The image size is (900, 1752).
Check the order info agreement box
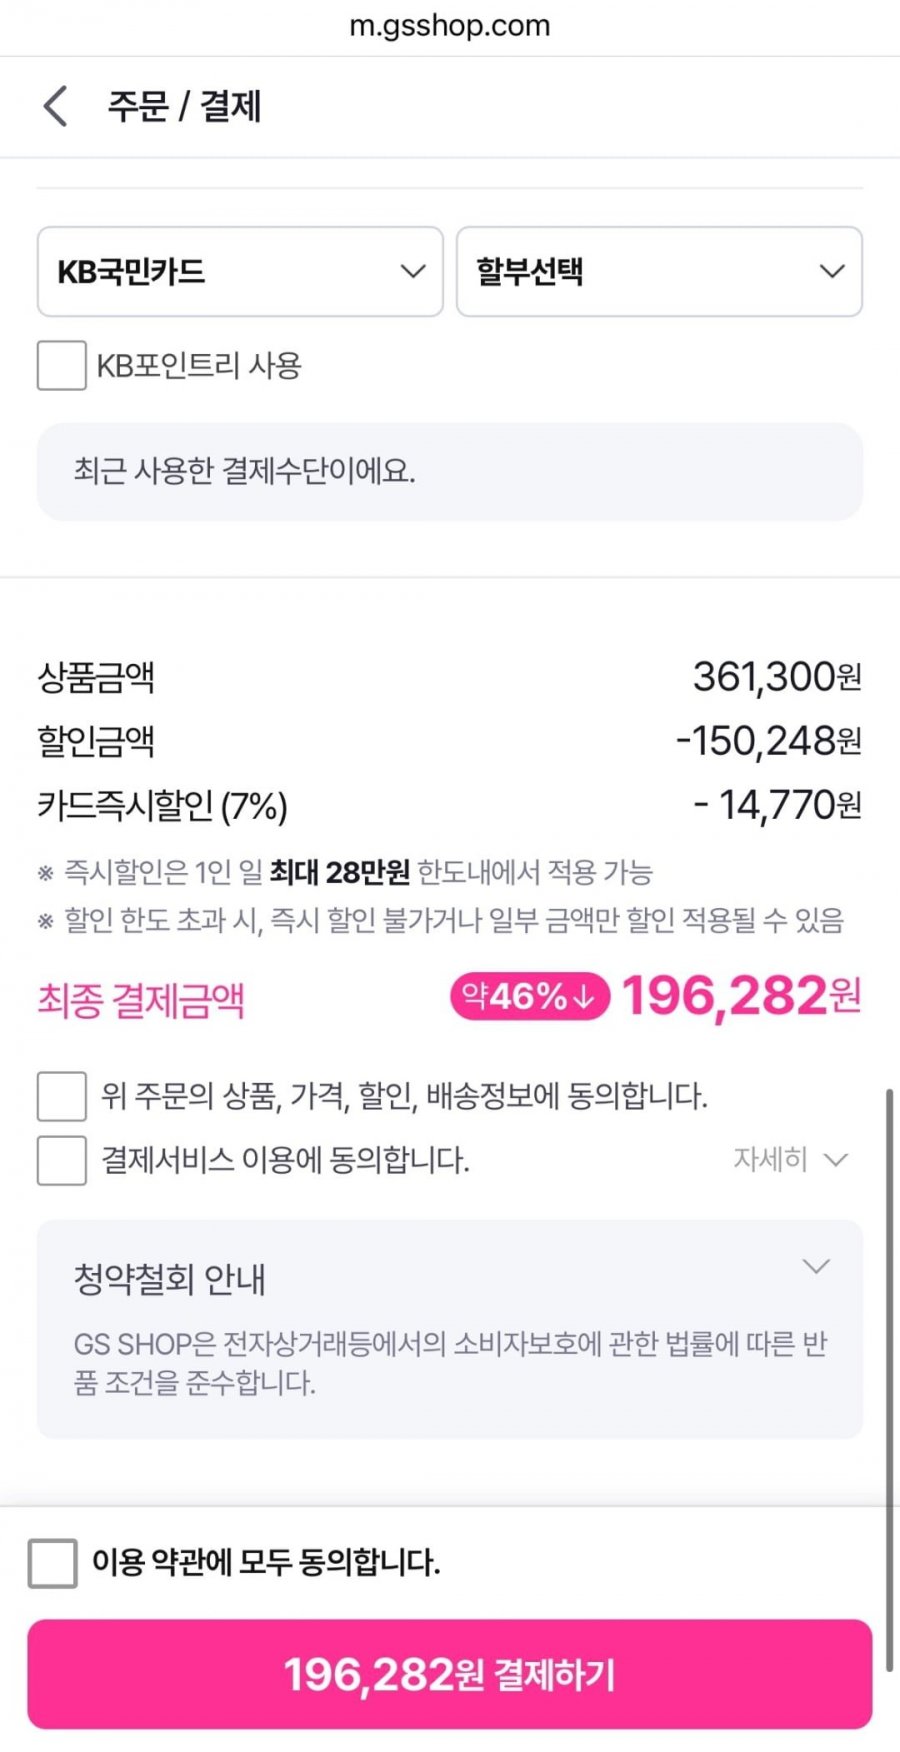click(x=62, y=1096)
